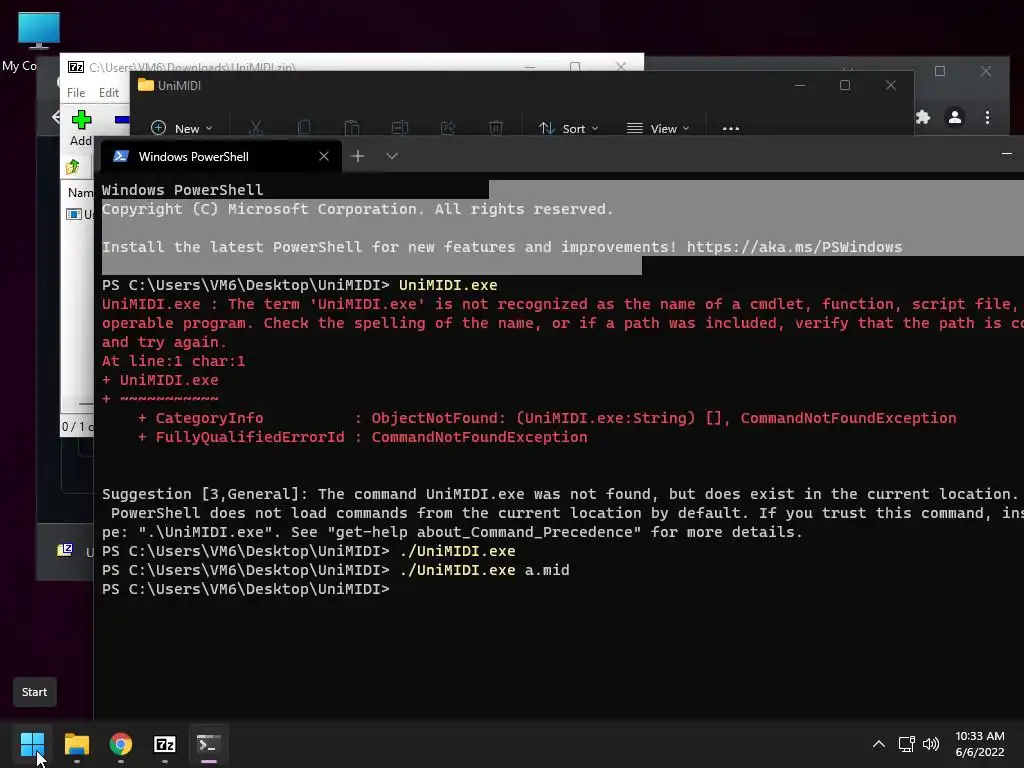Click the Windows Terminal taskbar icon
The image size is (1024, 768).
click(208, 744)
